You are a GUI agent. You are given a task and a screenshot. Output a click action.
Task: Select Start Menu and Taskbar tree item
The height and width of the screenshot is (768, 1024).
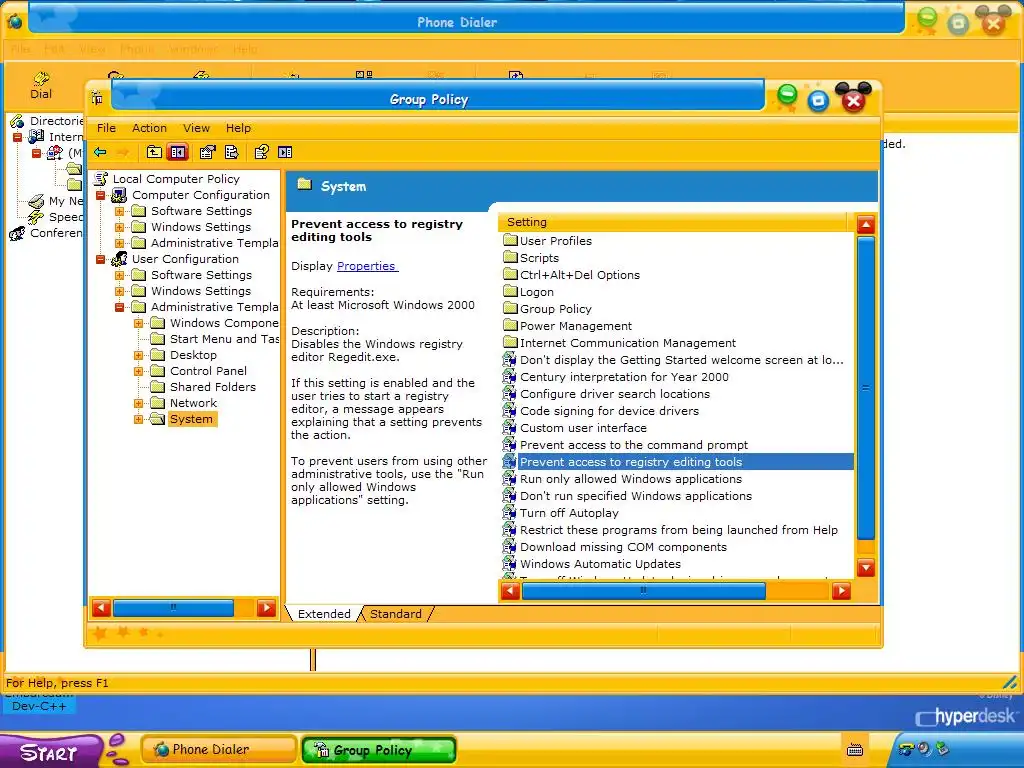pos(223,339)
